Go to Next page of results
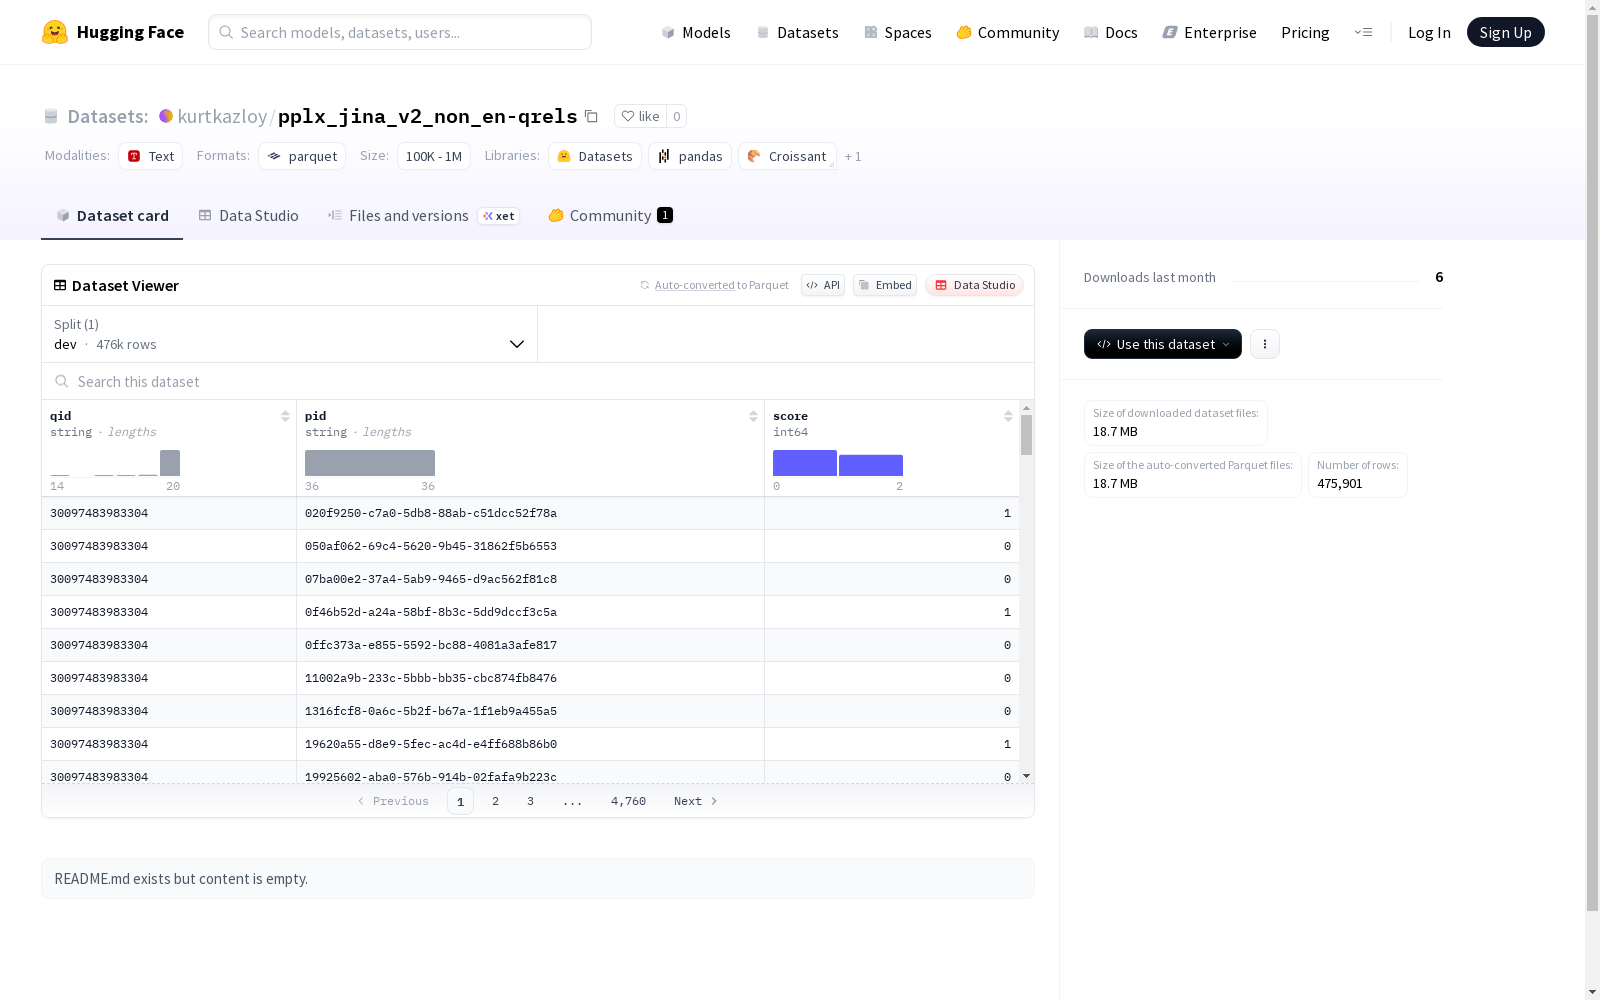 [x=696, y=801]
